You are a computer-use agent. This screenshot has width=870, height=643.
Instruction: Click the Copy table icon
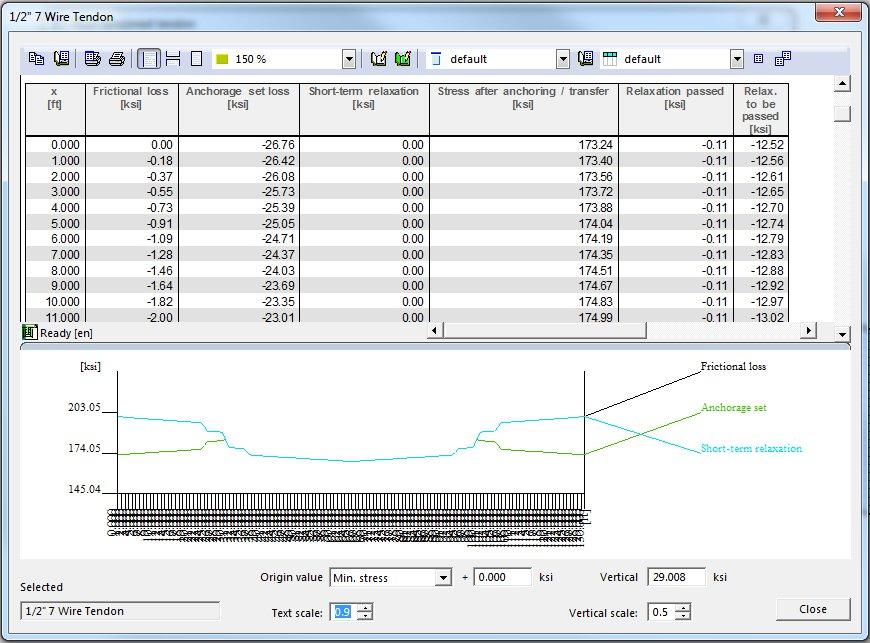tap(37, 58)
